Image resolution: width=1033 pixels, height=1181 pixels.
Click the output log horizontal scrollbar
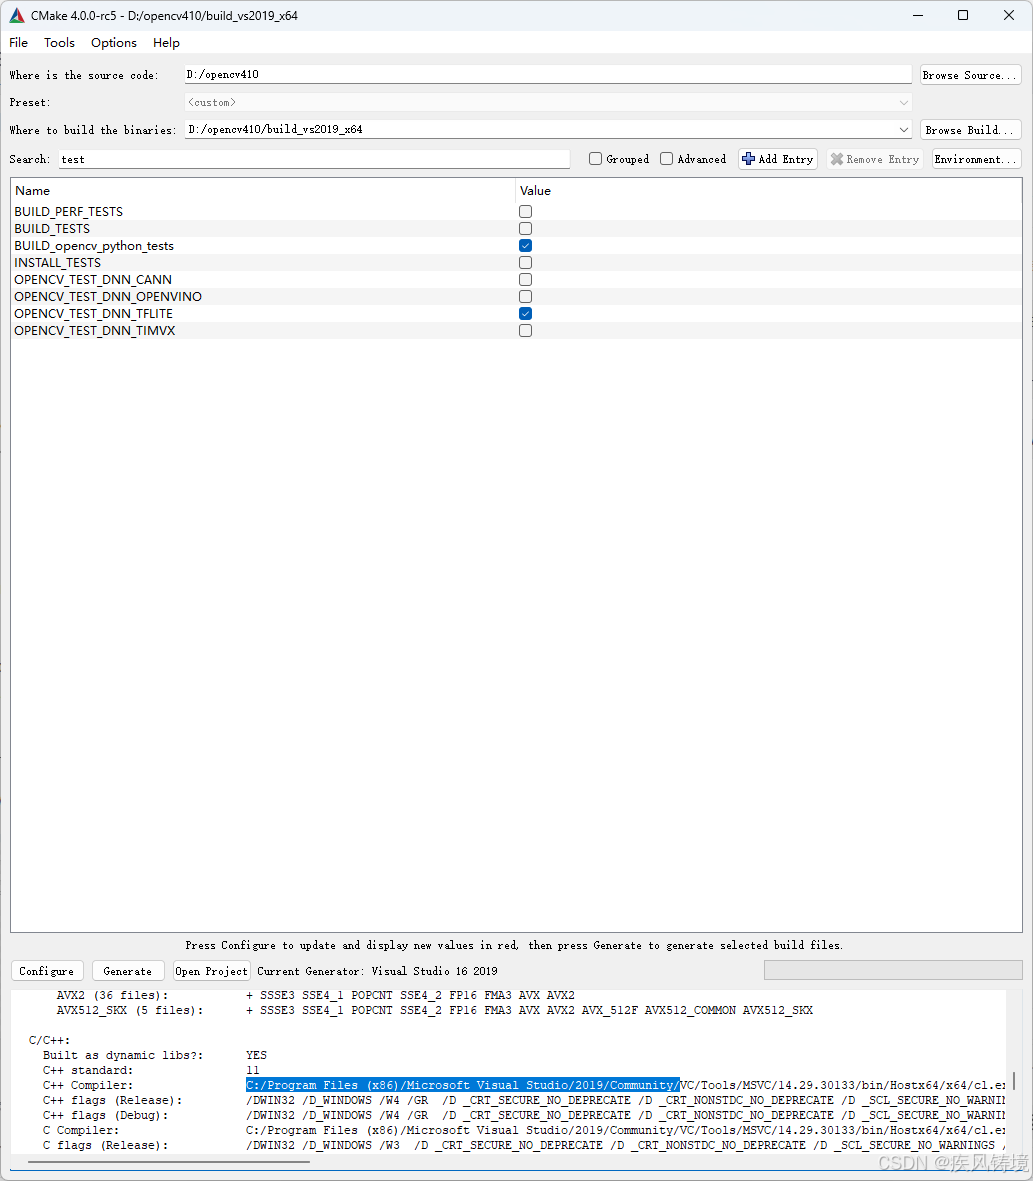pyautogui.click(x=169, y=1161)
